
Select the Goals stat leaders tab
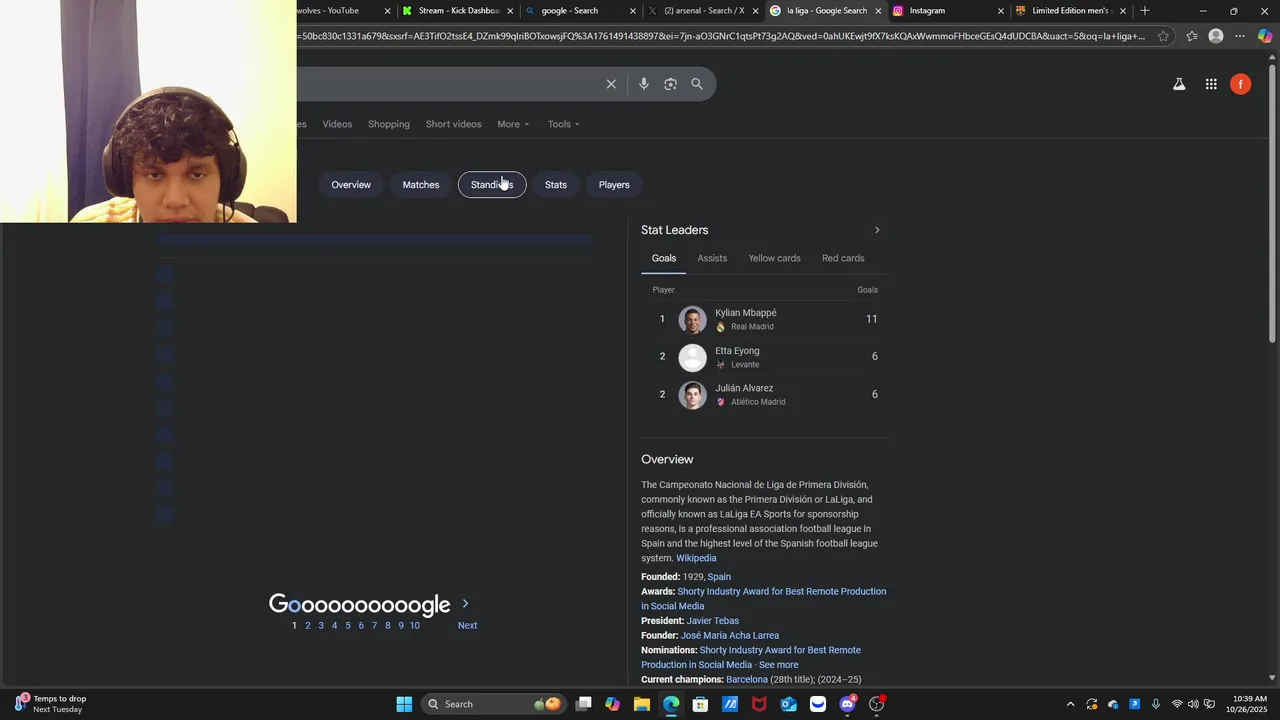664,258
